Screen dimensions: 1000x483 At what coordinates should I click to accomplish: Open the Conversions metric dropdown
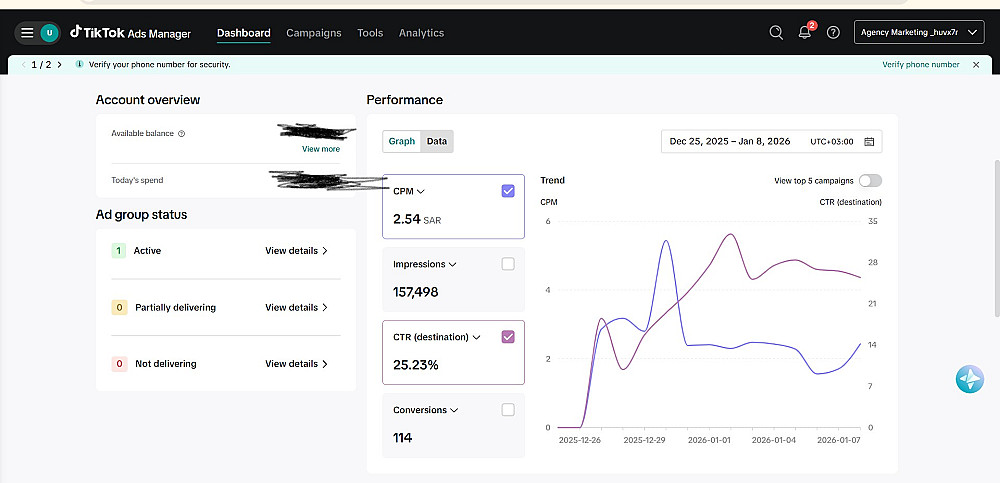tap(455, 410)
